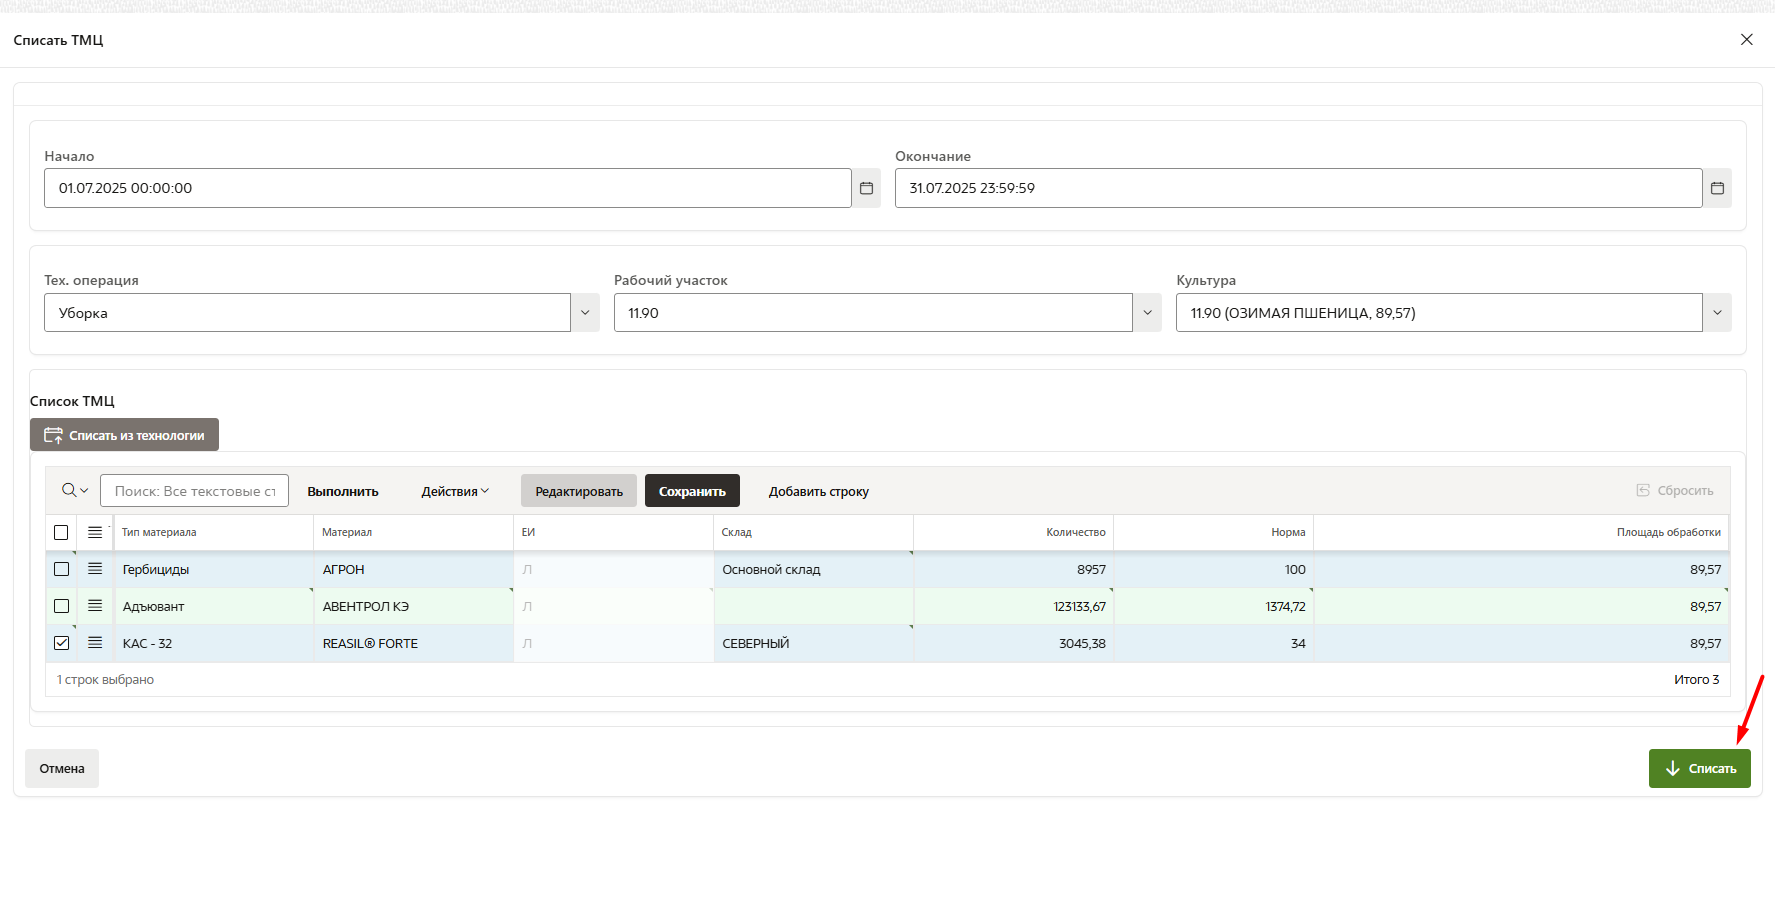1775x900 pixels.
Task: Expand the Культура dropdown
Action: click(1717, 313)
